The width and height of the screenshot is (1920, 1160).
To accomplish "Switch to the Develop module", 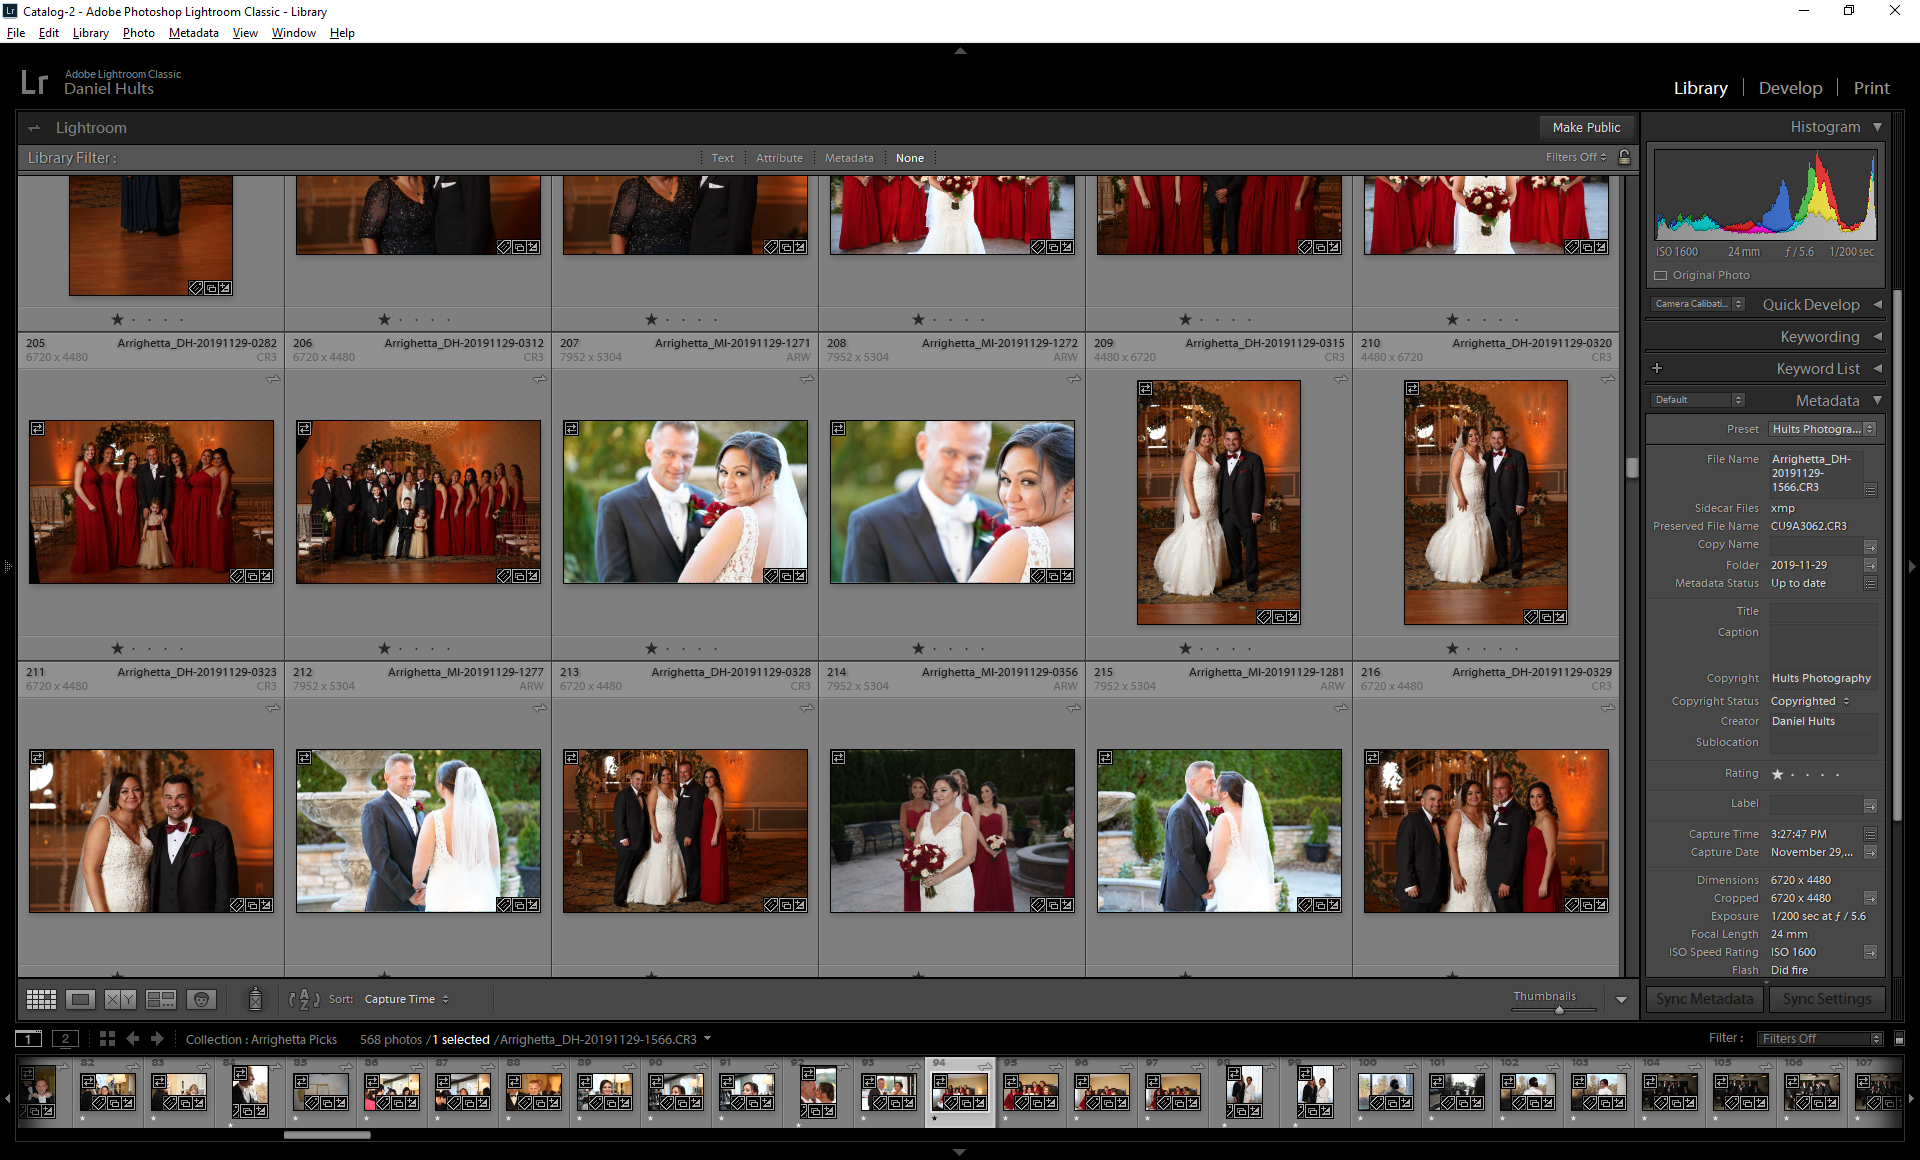I will point(1790,88).
